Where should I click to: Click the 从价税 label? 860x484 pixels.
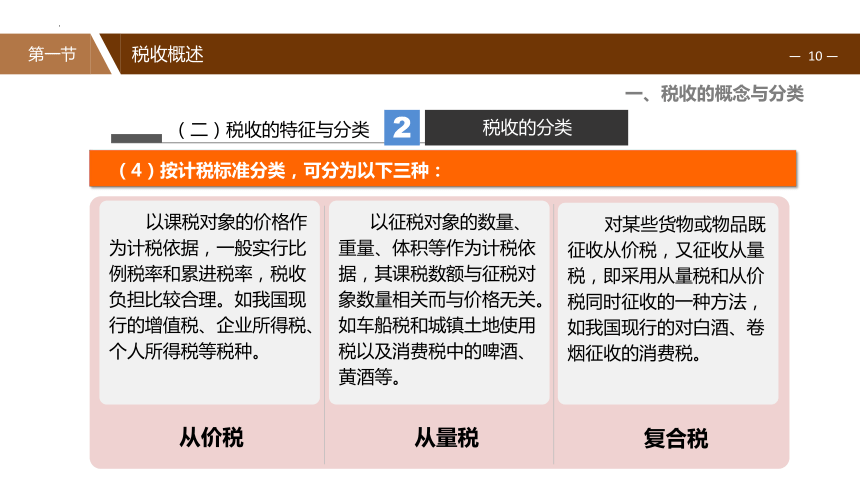click(x=211, y=438)
